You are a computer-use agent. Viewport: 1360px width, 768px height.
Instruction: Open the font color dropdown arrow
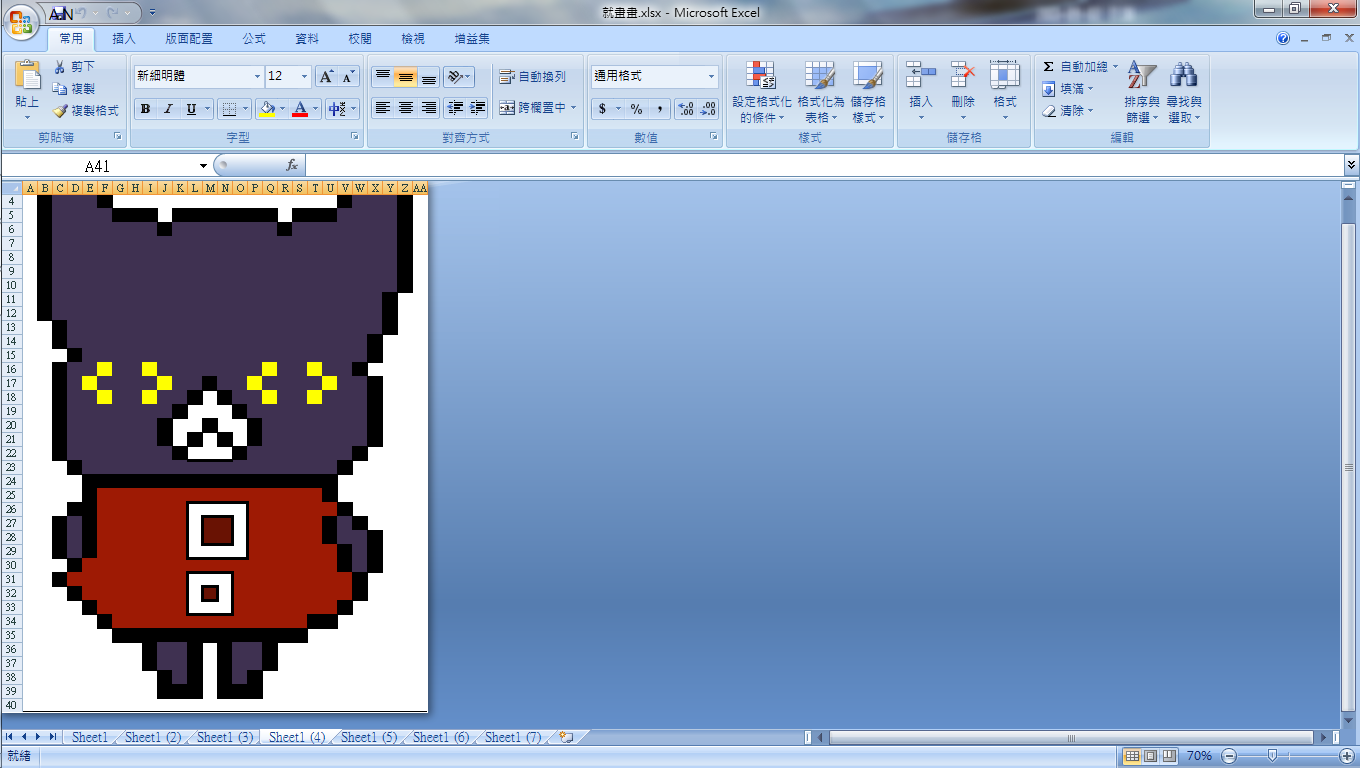[315, 109]
